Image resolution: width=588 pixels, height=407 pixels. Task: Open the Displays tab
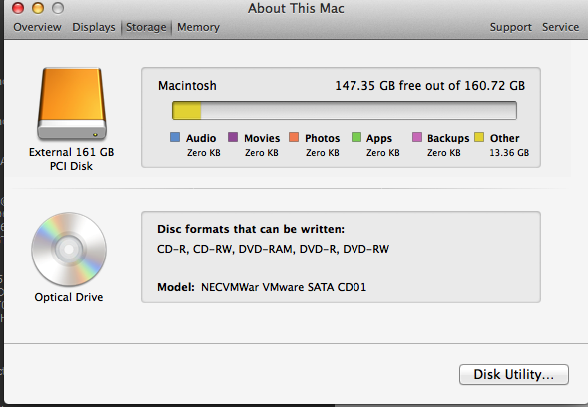tap(94, 27)
